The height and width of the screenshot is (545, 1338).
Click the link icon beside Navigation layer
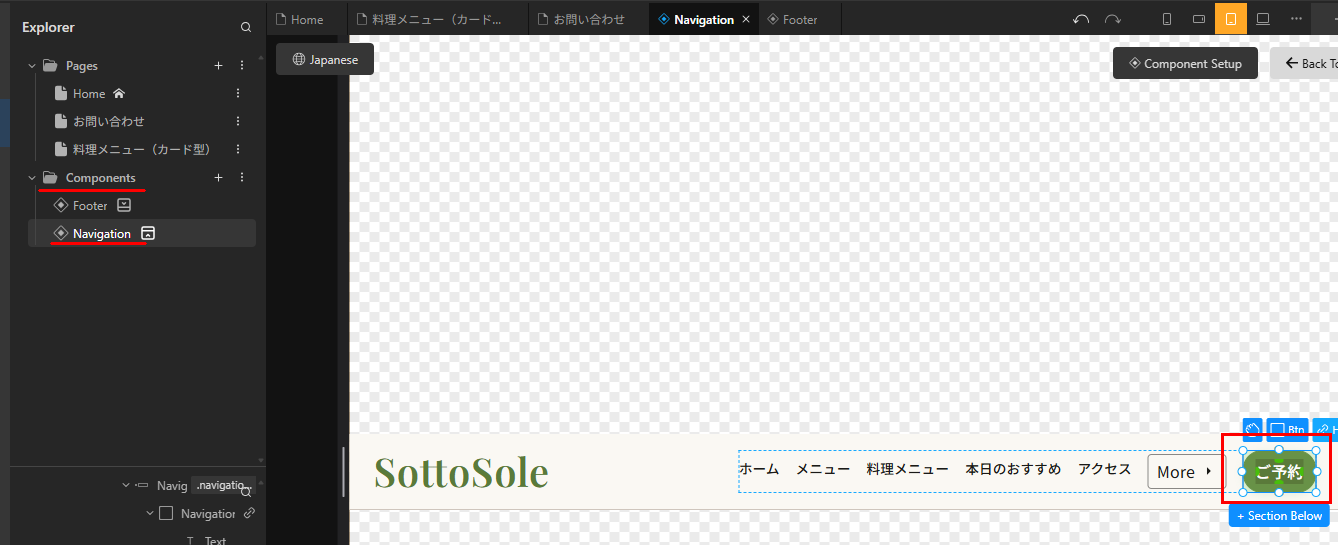tap(249, 513)
